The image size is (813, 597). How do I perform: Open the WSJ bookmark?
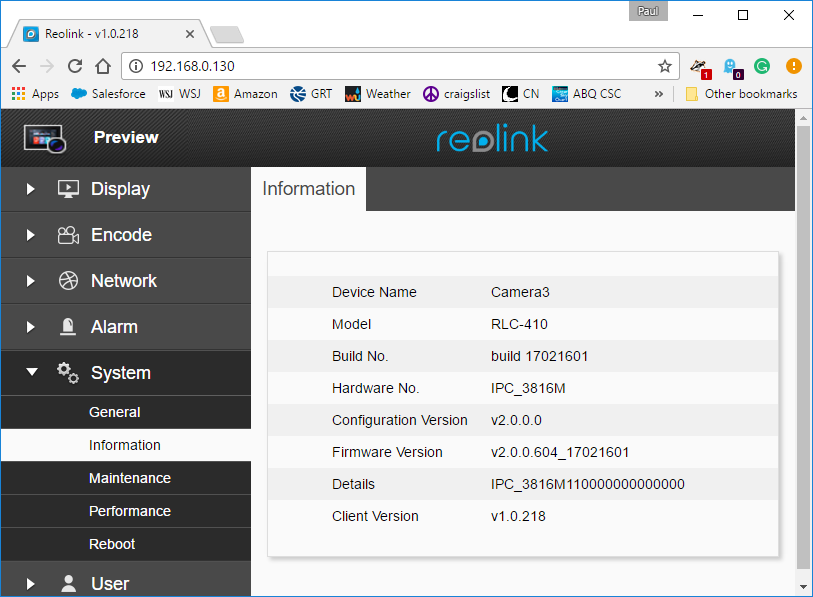pos(179,94)
